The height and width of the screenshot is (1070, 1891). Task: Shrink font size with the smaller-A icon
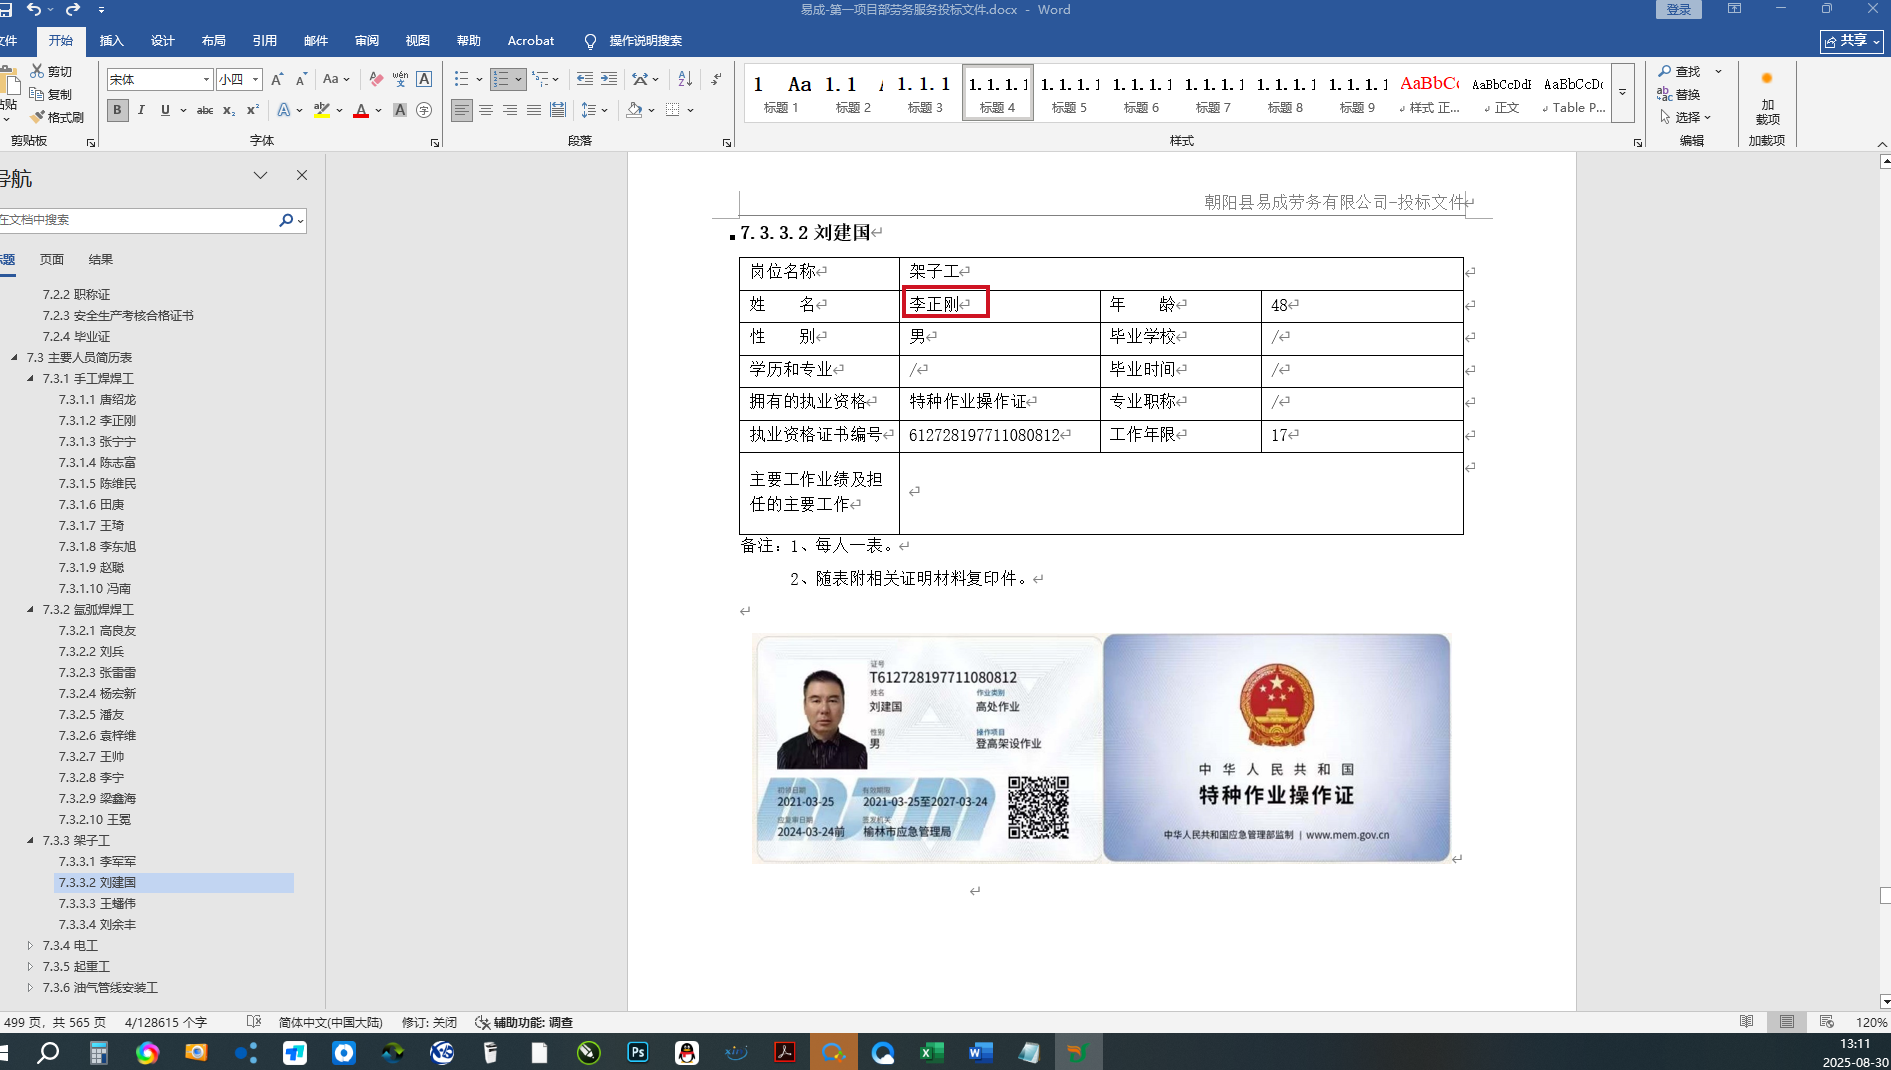[x=301, y=79]
